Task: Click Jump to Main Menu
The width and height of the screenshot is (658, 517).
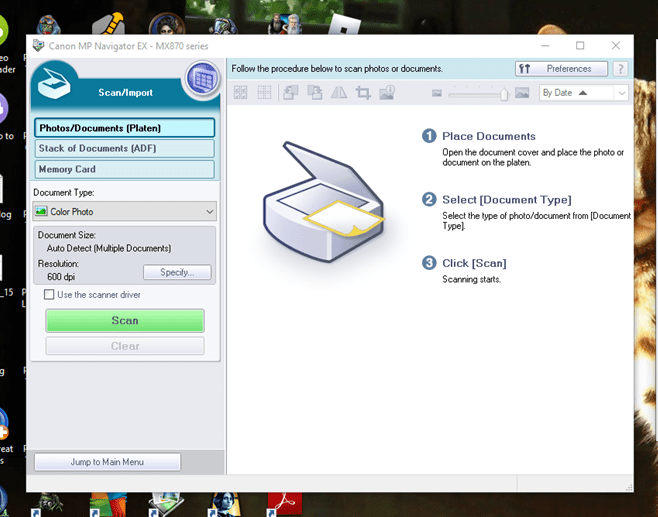Action: (107, 462)
